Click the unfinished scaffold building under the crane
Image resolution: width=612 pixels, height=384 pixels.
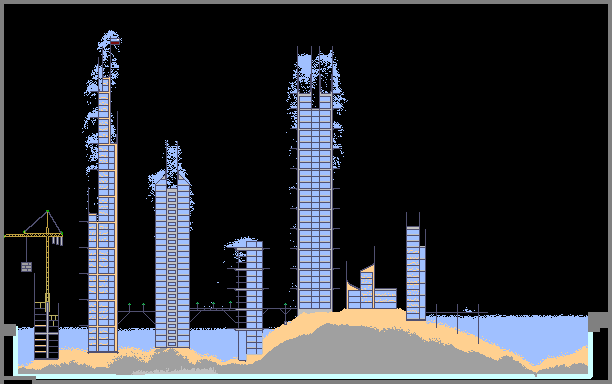point(46,330)
